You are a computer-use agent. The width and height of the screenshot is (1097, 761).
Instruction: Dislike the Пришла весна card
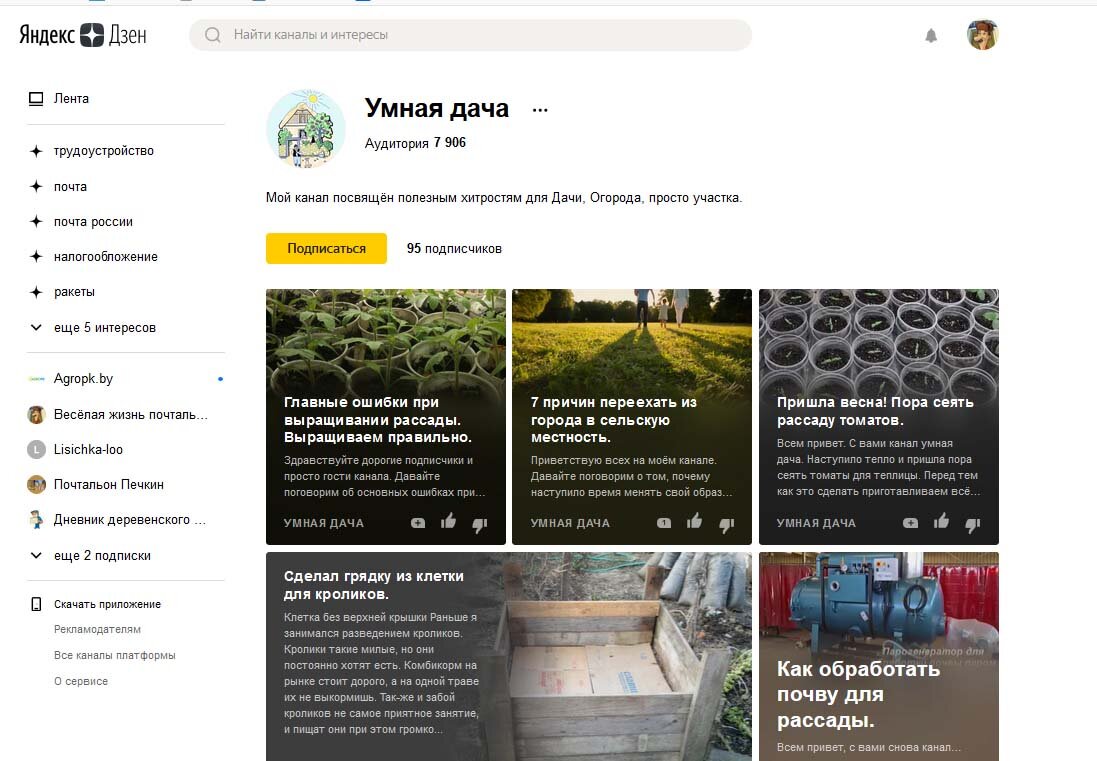(x=972, y=524)
